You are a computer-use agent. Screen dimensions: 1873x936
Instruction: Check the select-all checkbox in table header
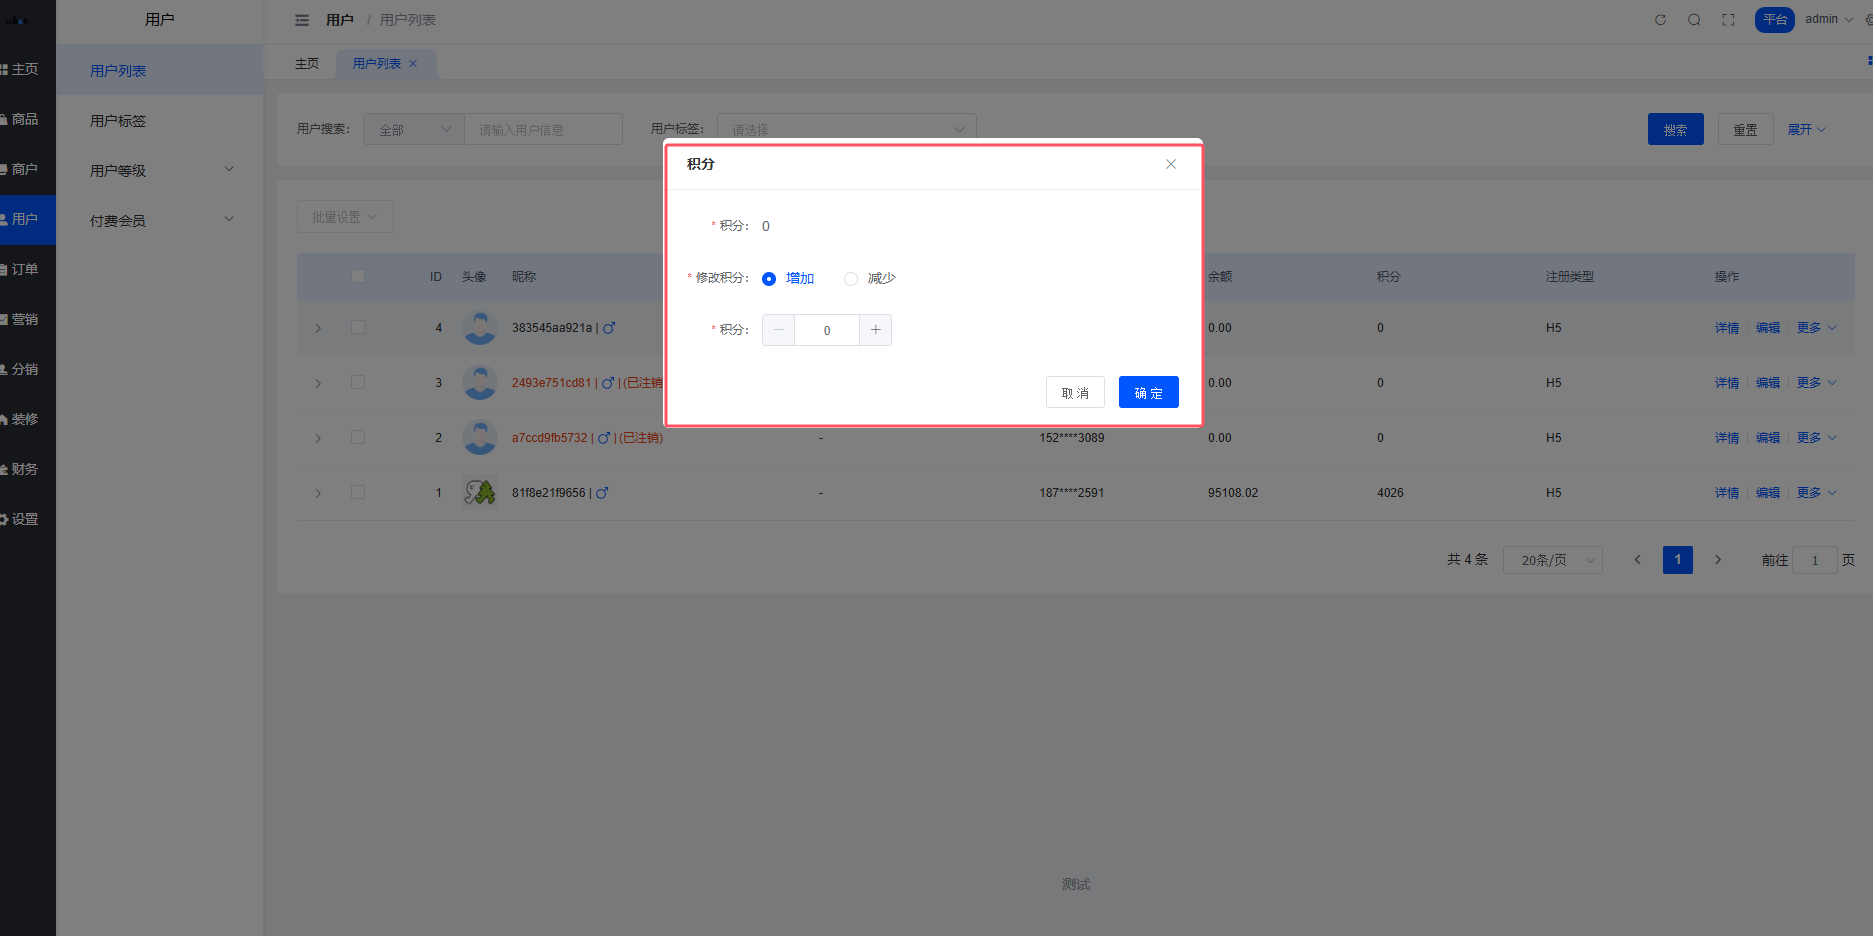pyautogui.click(x=358, y=276)
